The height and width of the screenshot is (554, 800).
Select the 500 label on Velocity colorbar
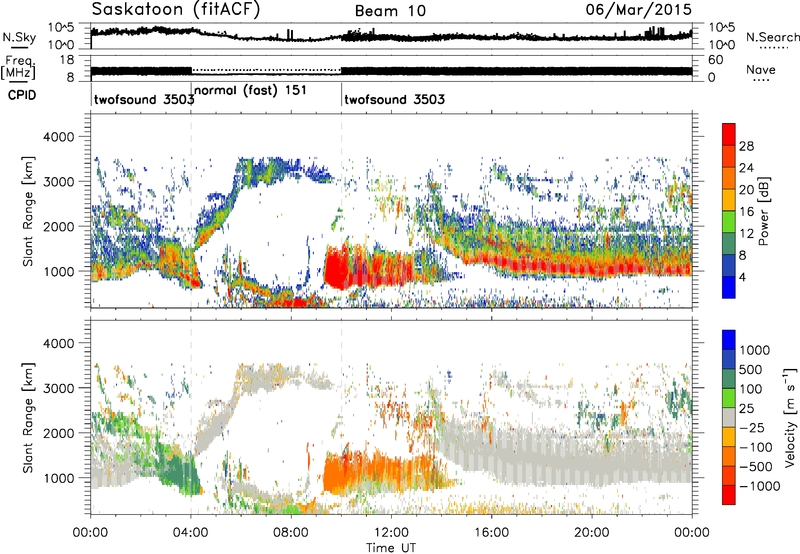(751, 370)
